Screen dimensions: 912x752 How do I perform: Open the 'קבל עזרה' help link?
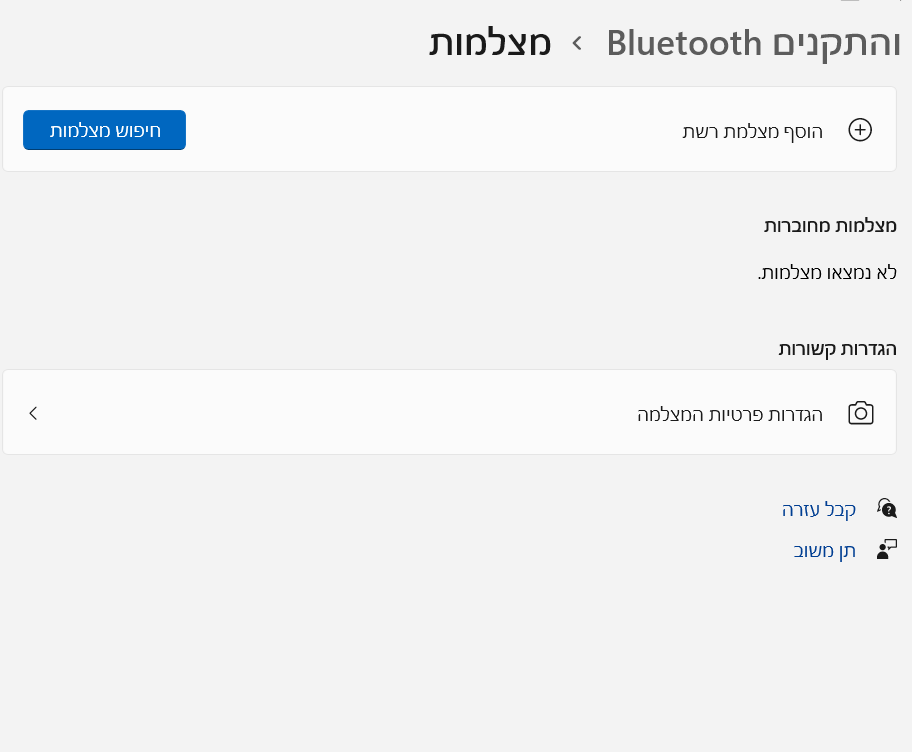click(x=819, y=509)
